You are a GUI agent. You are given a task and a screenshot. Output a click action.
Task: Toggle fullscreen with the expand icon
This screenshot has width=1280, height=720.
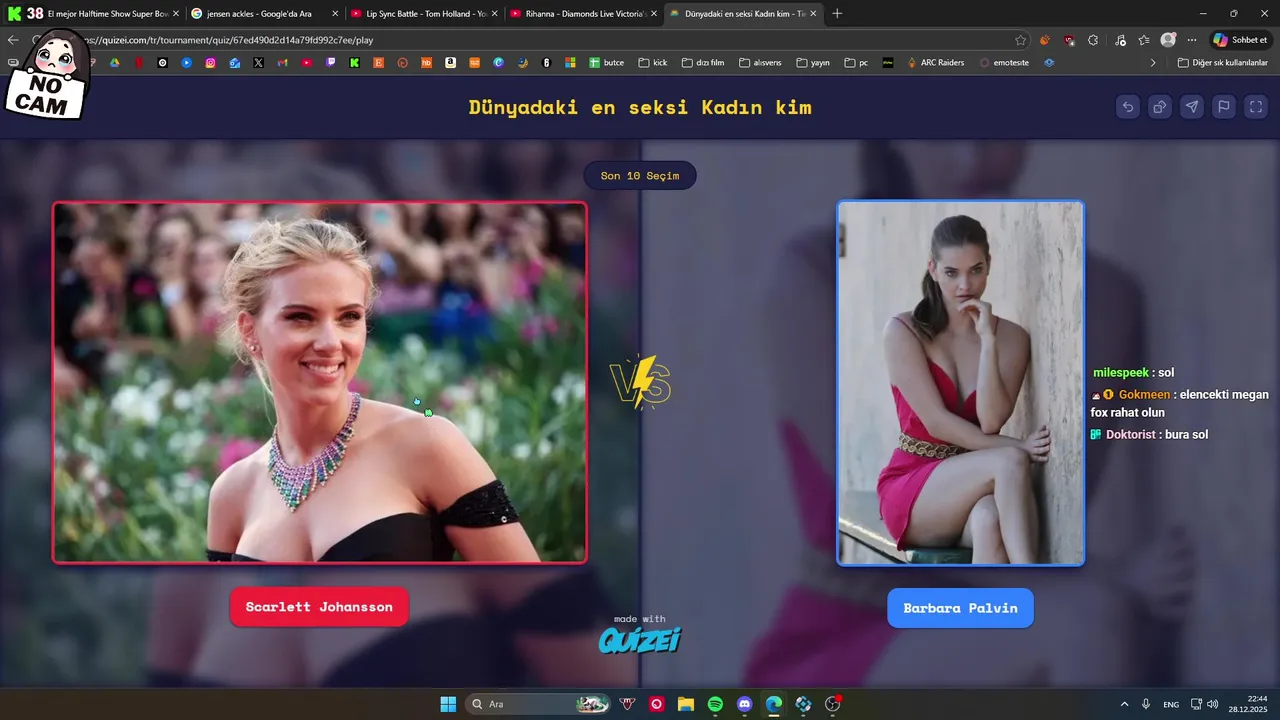[x=1256, y=107]
